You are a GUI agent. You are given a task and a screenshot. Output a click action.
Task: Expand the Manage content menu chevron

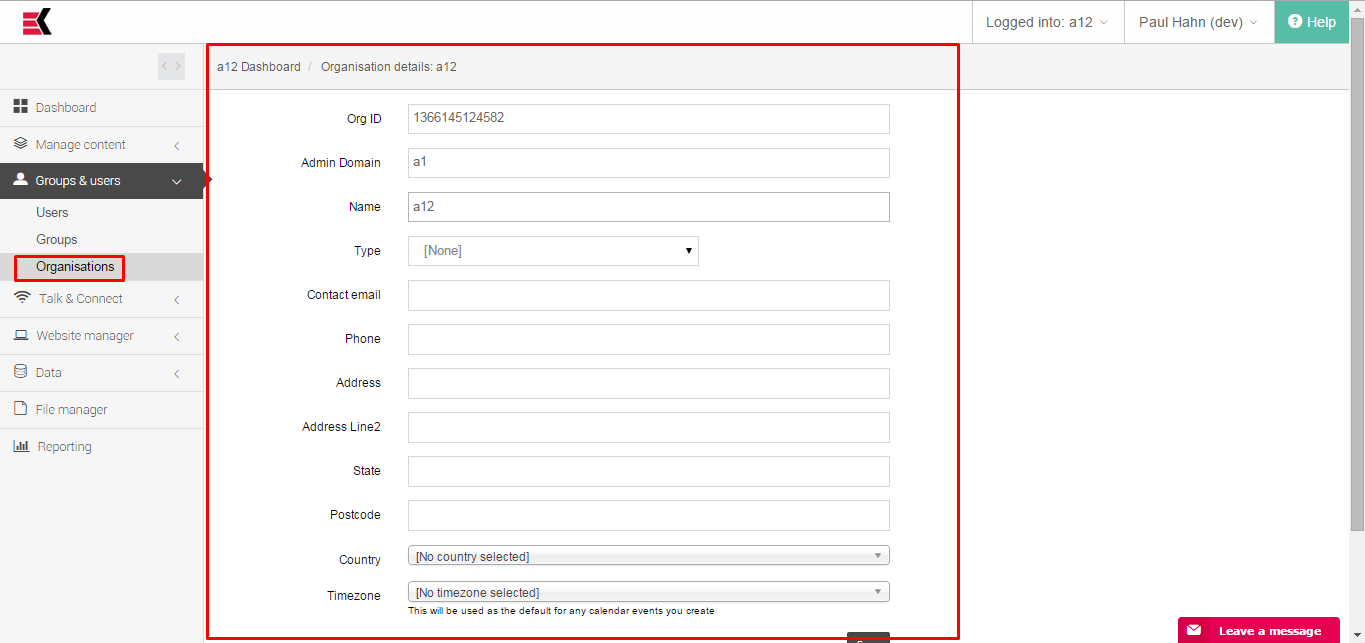tap(177, 145)
